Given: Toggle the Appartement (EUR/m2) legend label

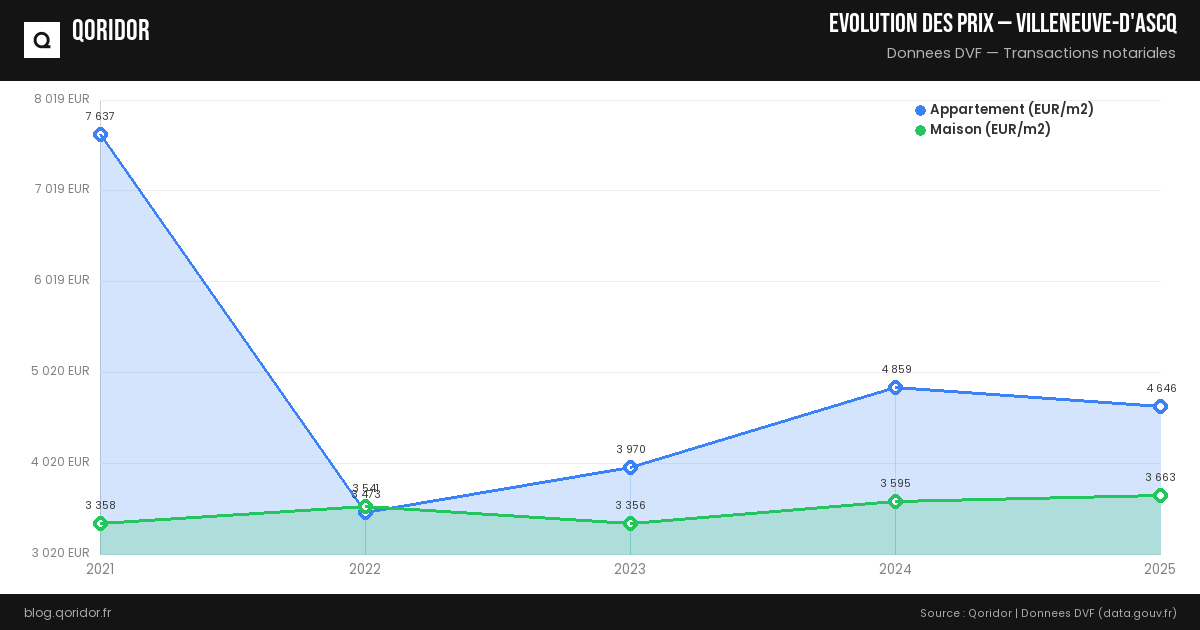Looking at the screenshot, I should [1011, 110].
